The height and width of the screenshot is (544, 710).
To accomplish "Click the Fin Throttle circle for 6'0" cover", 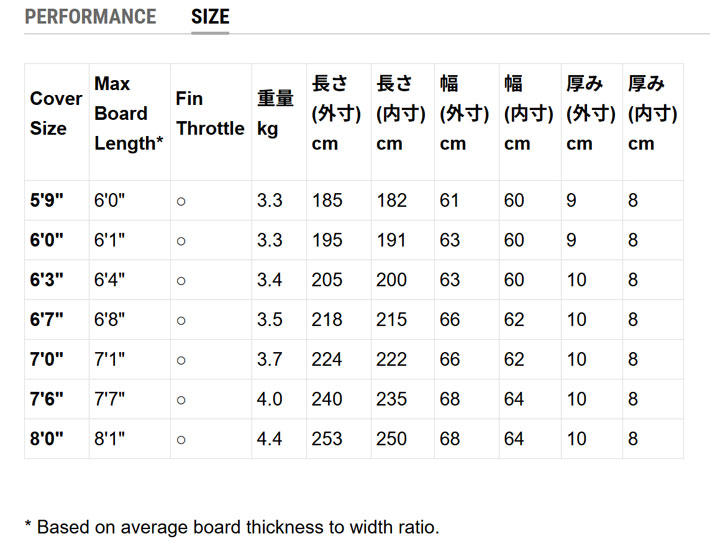I will click(181, 241).
